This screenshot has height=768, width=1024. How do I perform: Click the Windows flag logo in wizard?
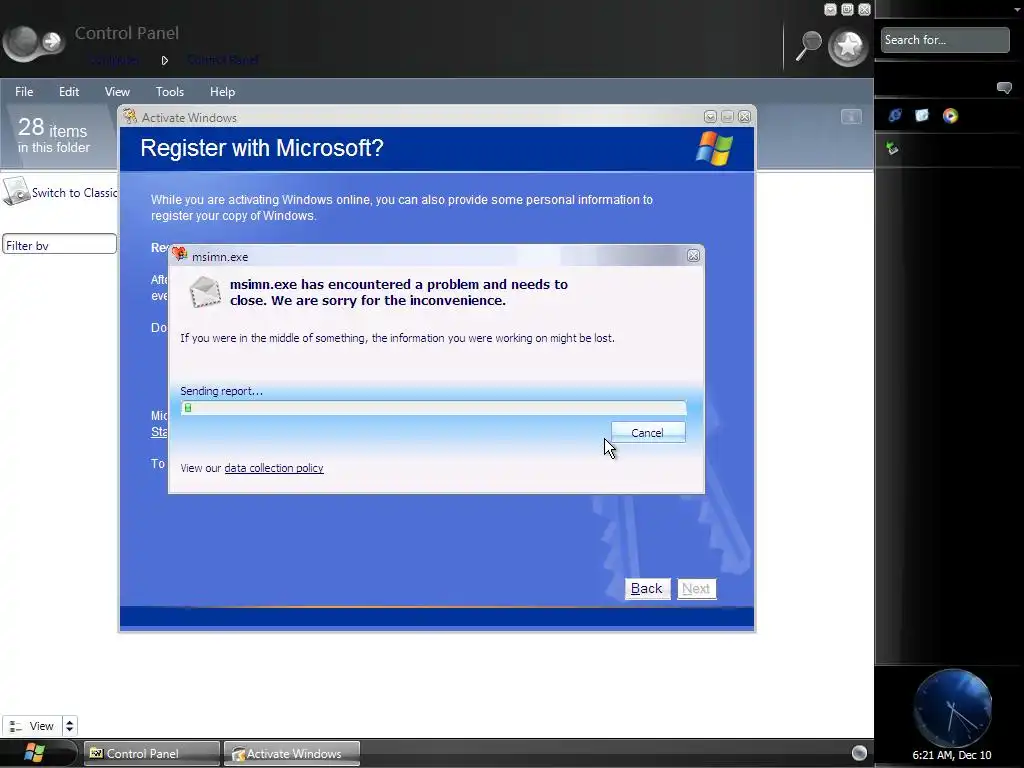[714, 148]
